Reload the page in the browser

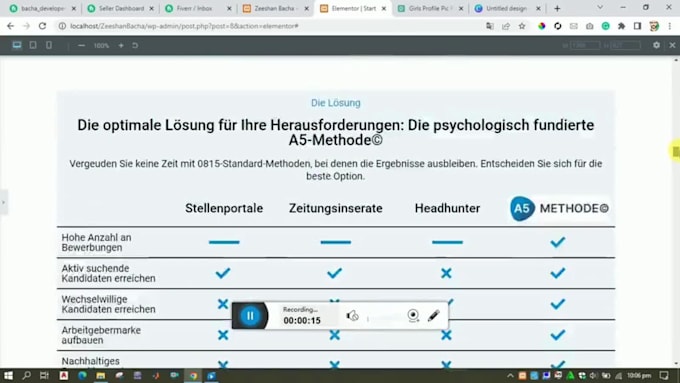[42, 26]
